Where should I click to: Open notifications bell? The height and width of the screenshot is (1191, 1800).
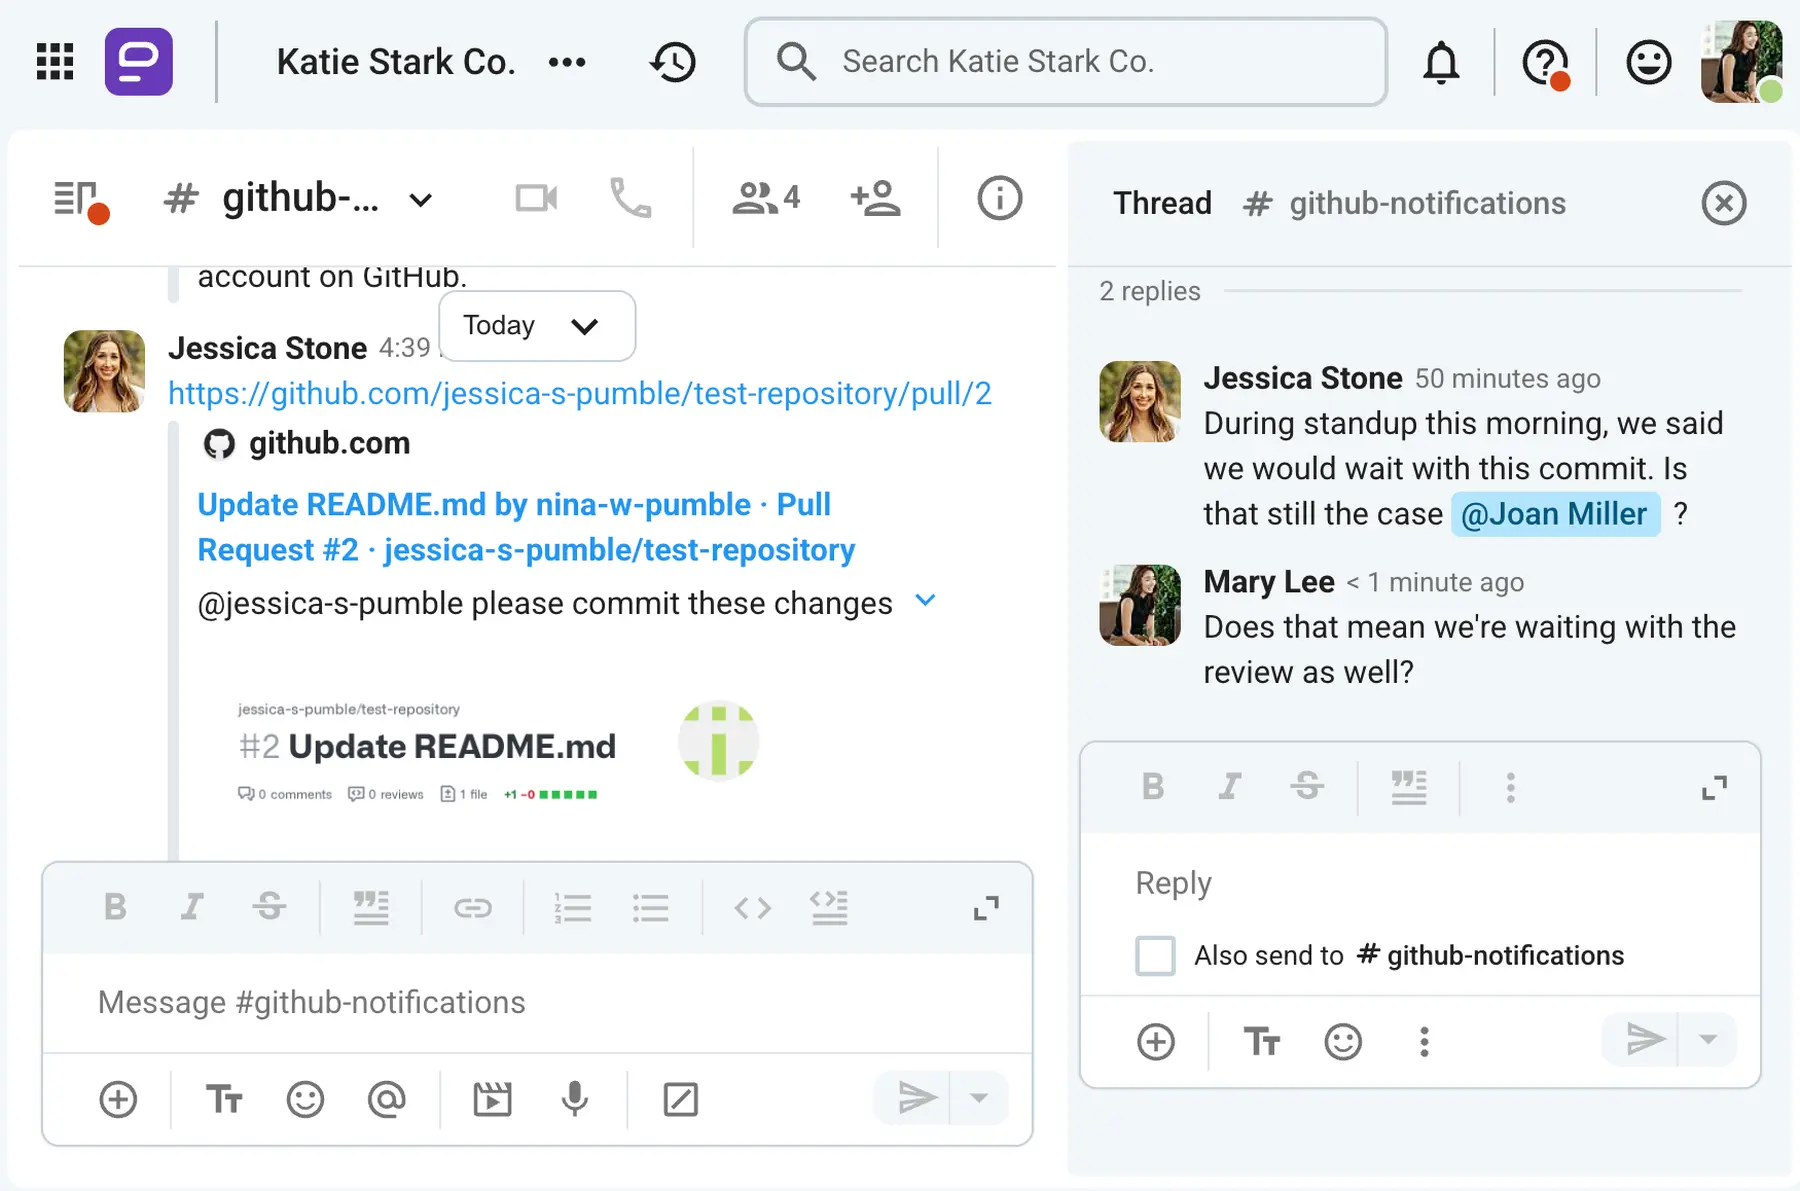click(1441, 62)
